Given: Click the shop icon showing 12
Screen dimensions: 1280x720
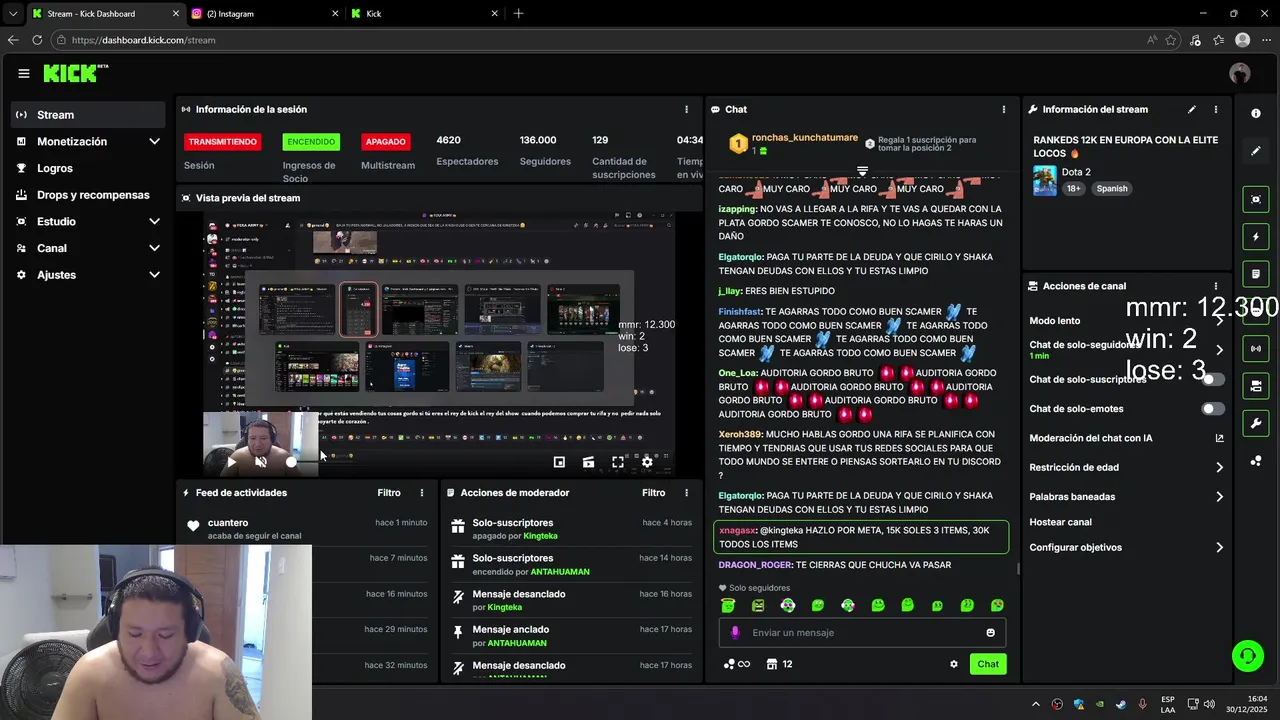Looking at the screenshot, I should [x=779, y=664].
